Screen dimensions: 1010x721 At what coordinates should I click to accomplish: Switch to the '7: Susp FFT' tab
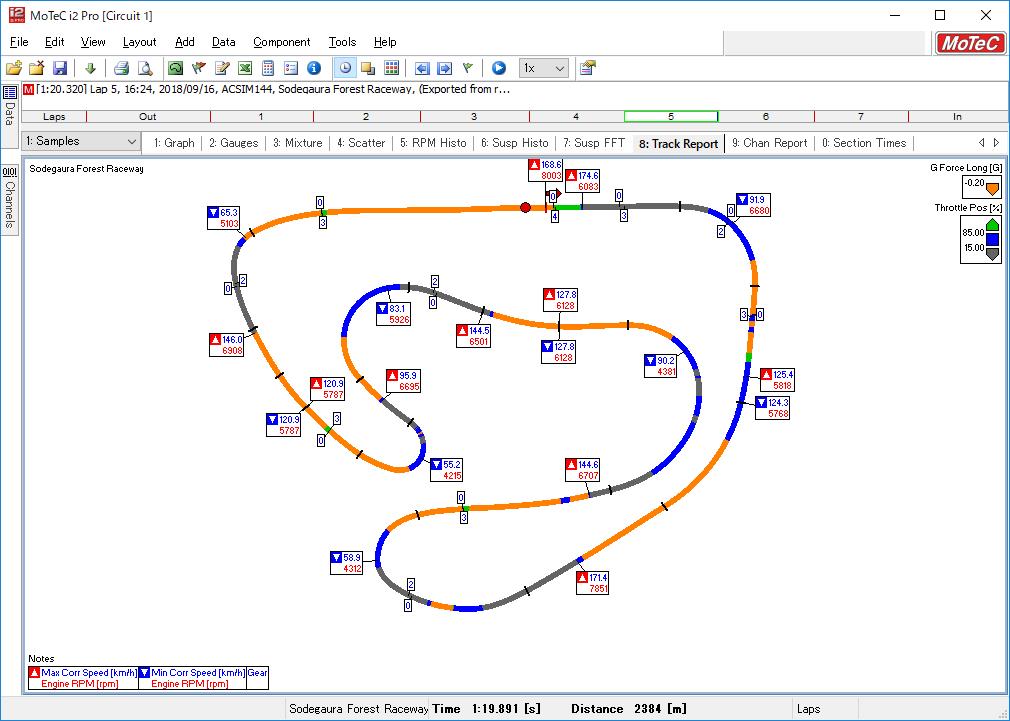594,143
